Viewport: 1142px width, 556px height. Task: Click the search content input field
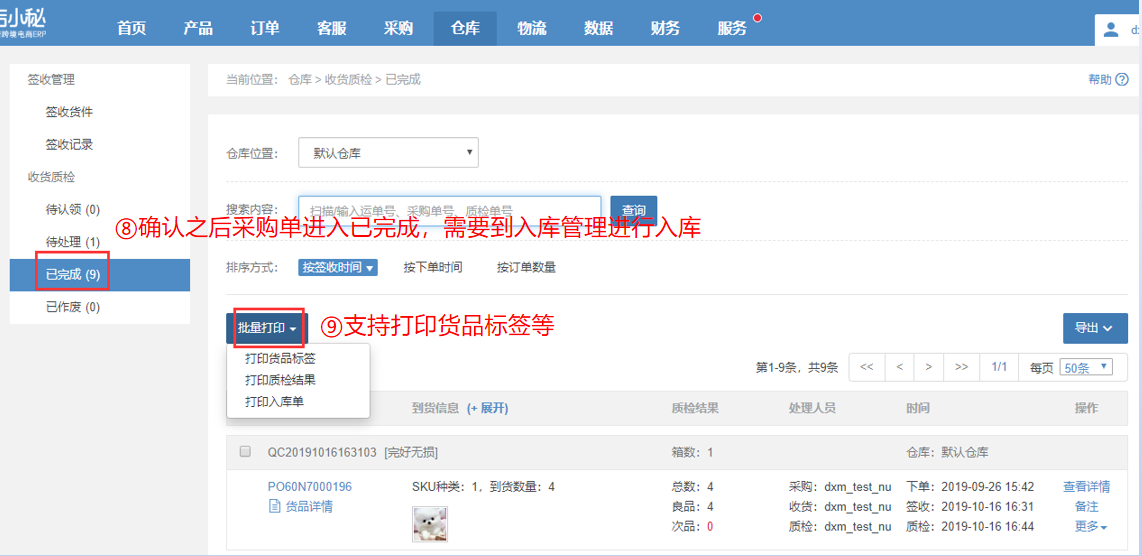coord(450,211)
